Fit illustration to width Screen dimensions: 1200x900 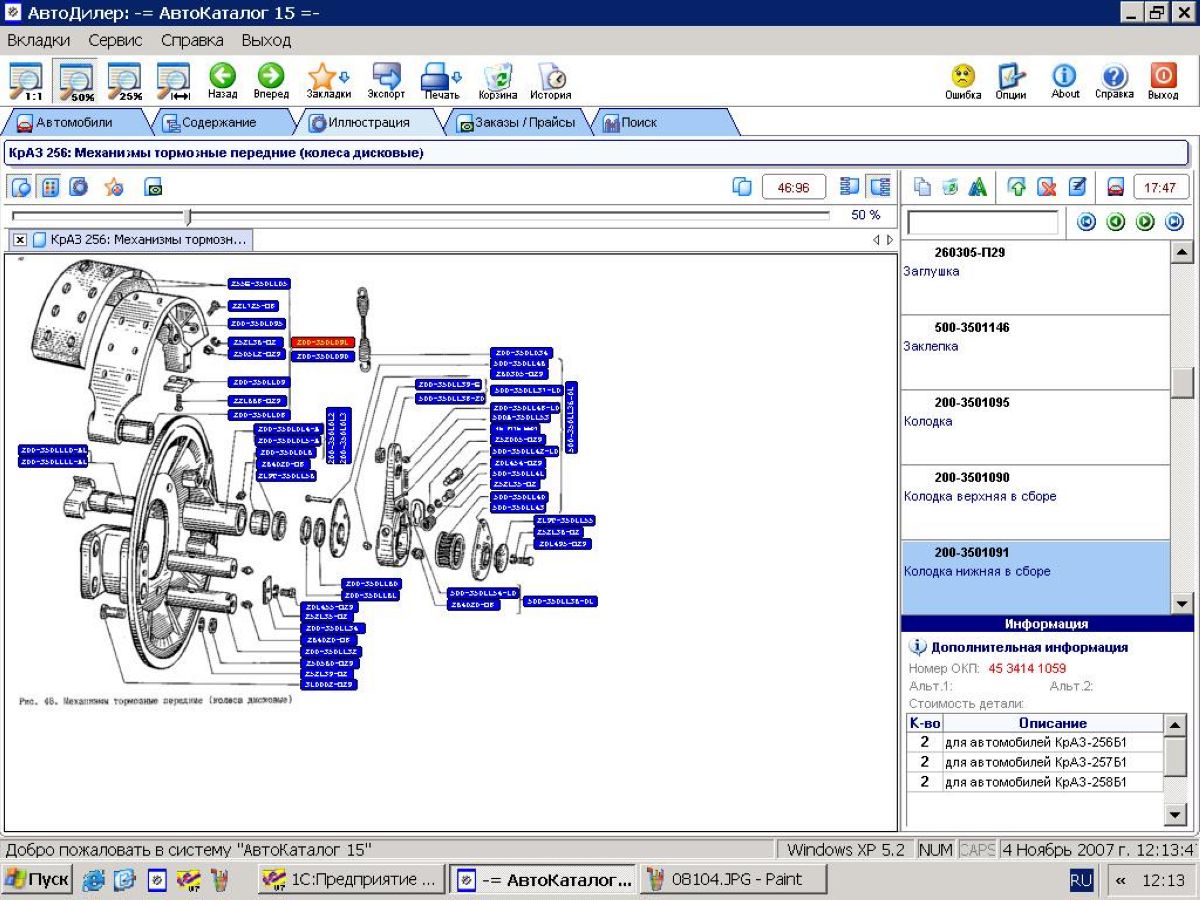point(174,81)
